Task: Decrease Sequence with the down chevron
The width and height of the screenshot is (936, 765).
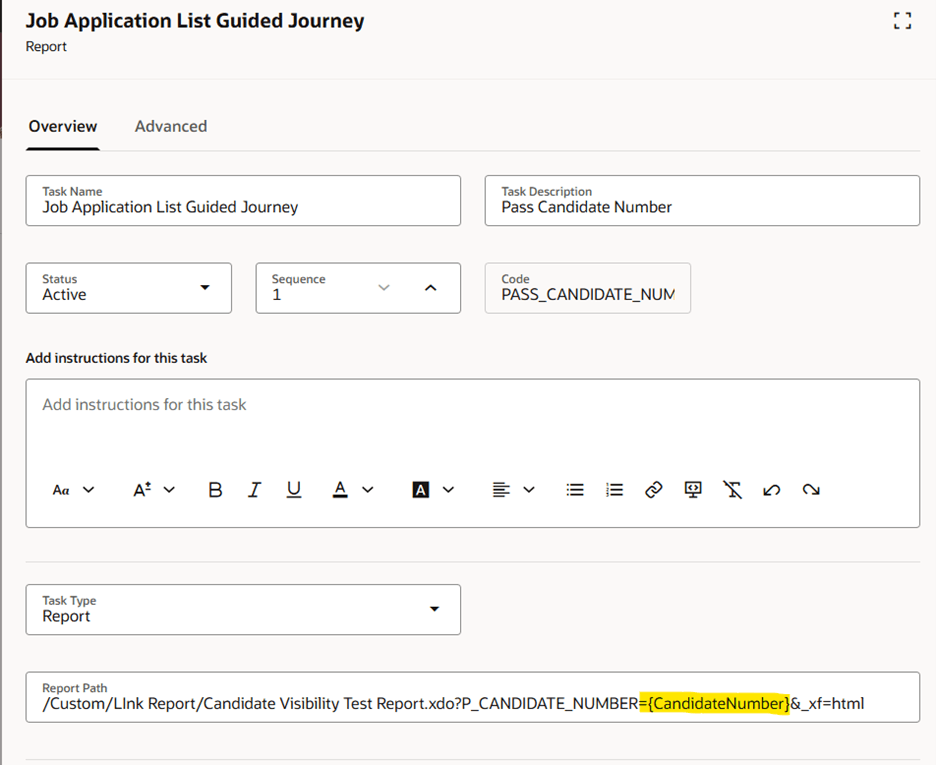Action: 384,288
